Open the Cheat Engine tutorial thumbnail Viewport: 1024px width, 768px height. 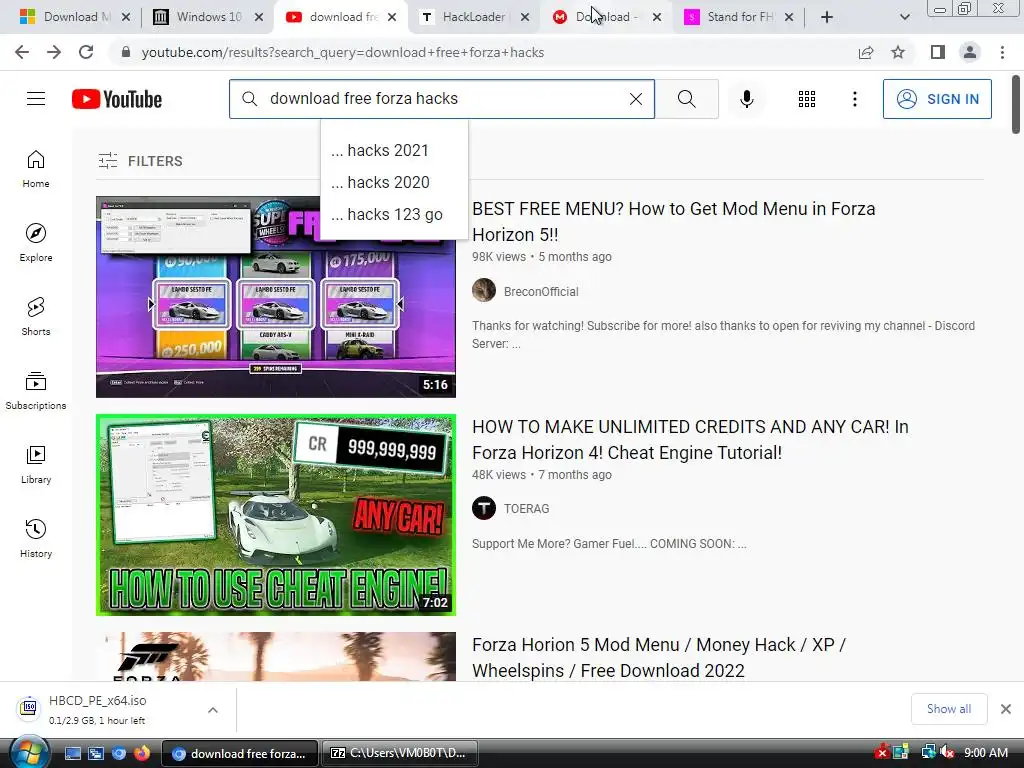276,515
